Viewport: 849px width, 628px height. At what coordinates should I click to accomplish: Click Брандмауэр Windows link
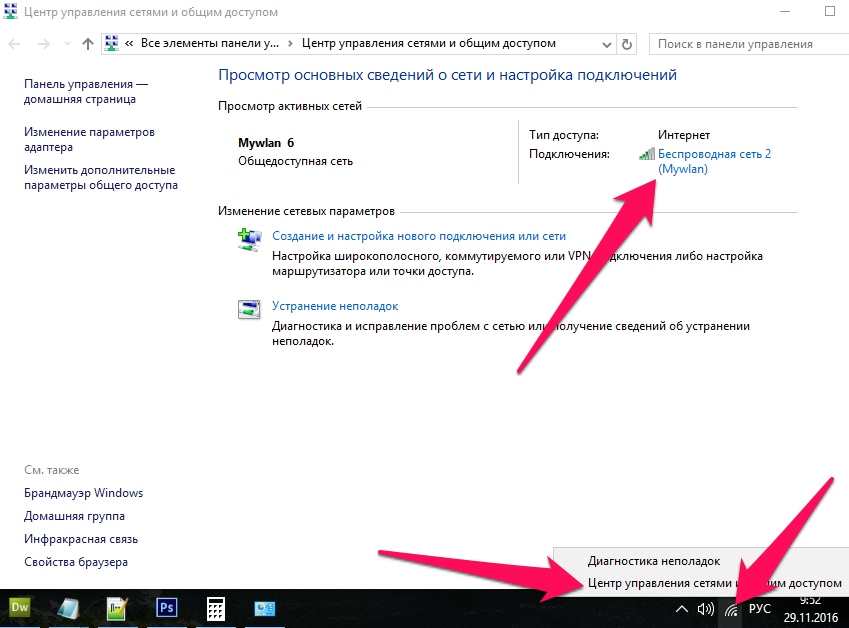click(x=83, y=493)
